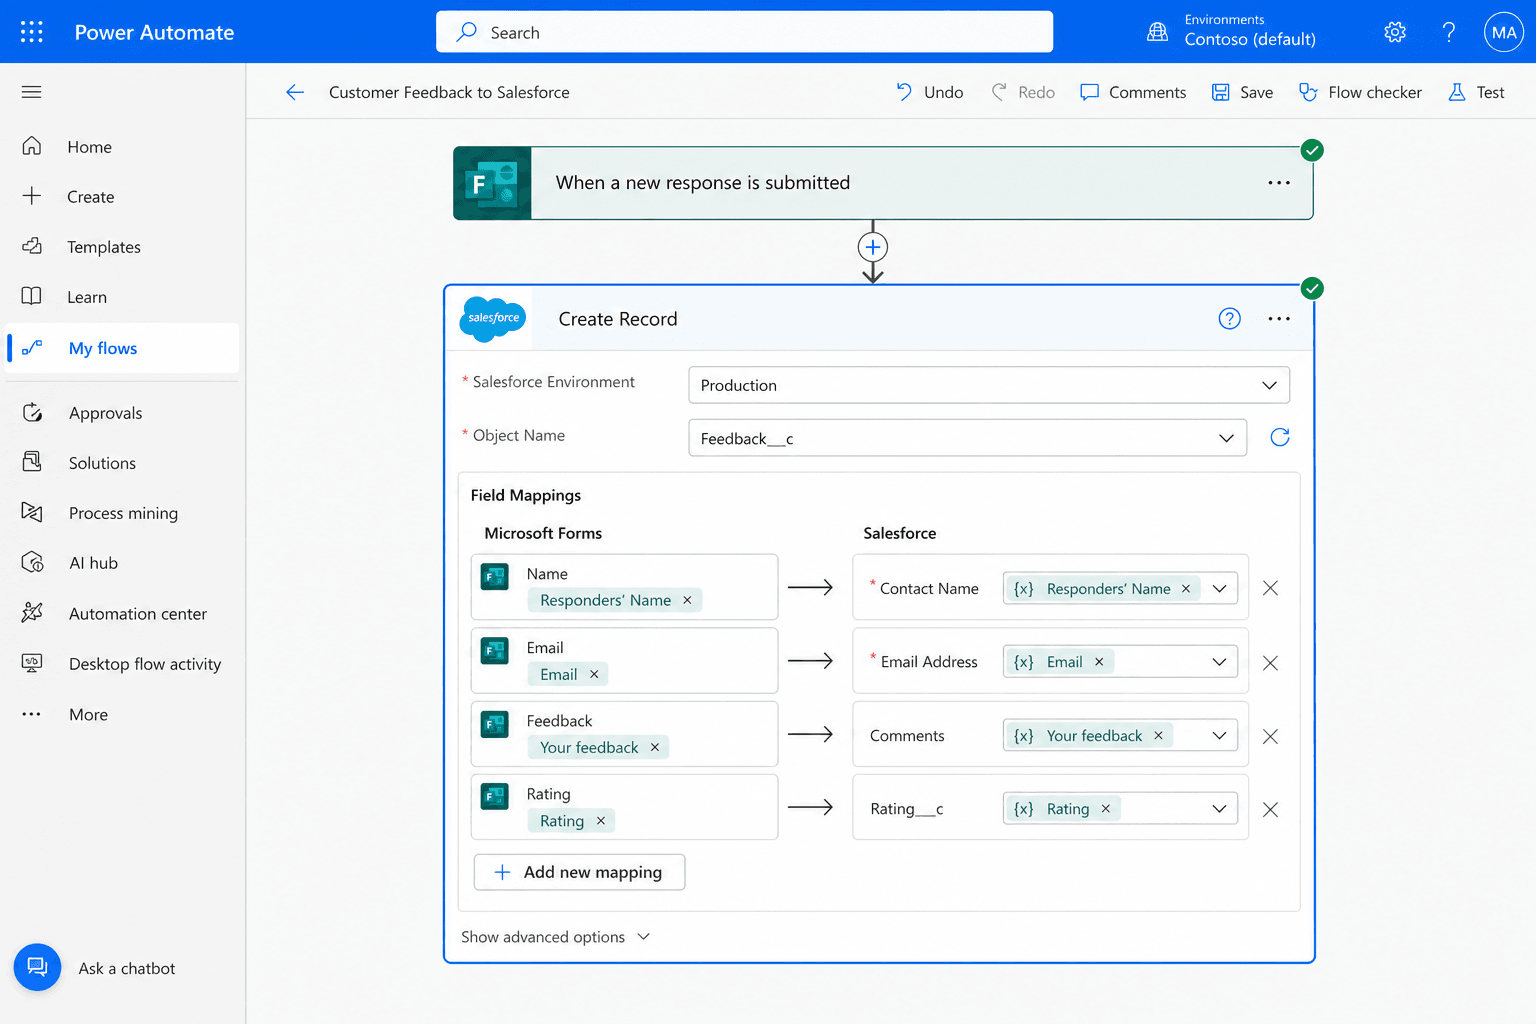Refresh the Object Name list
Screen dimensions: 1536x1024
coord(1279,437)
